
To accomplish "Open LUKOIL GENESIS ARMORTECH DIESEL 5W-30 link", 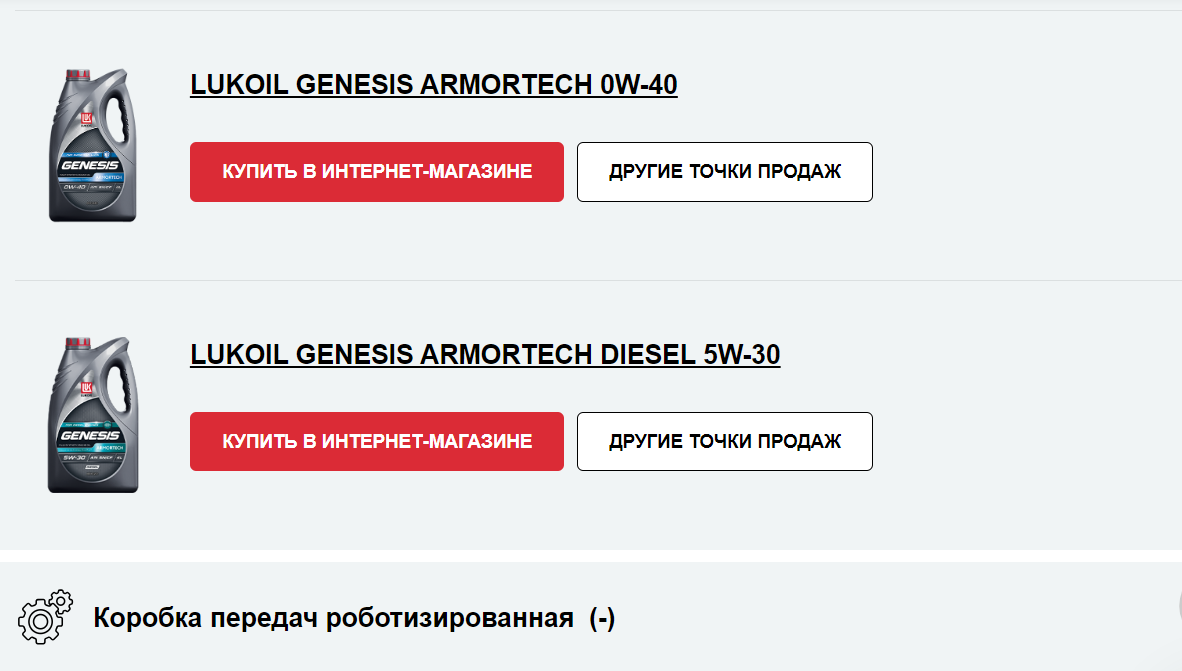I will 485,354.
